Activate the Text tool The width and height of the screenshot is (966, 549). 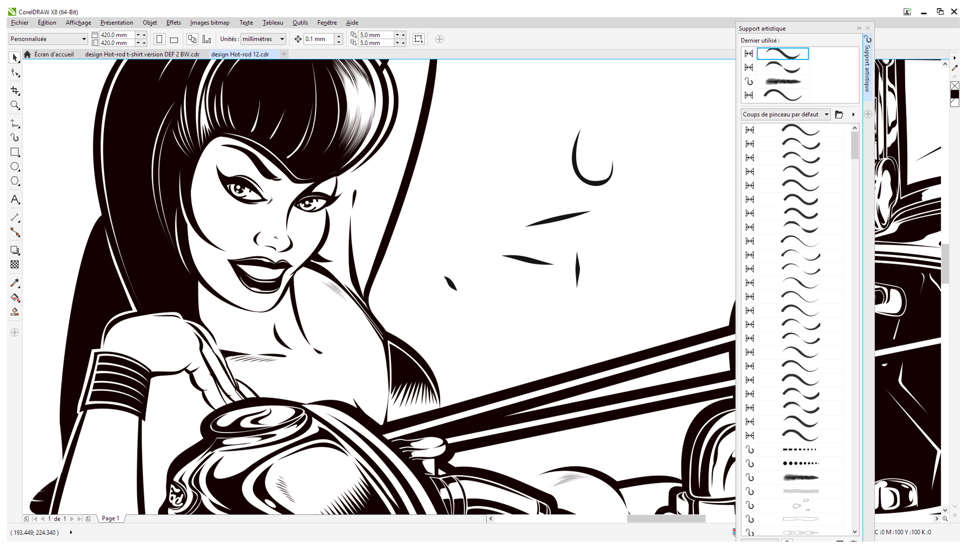tap(15, 199)
